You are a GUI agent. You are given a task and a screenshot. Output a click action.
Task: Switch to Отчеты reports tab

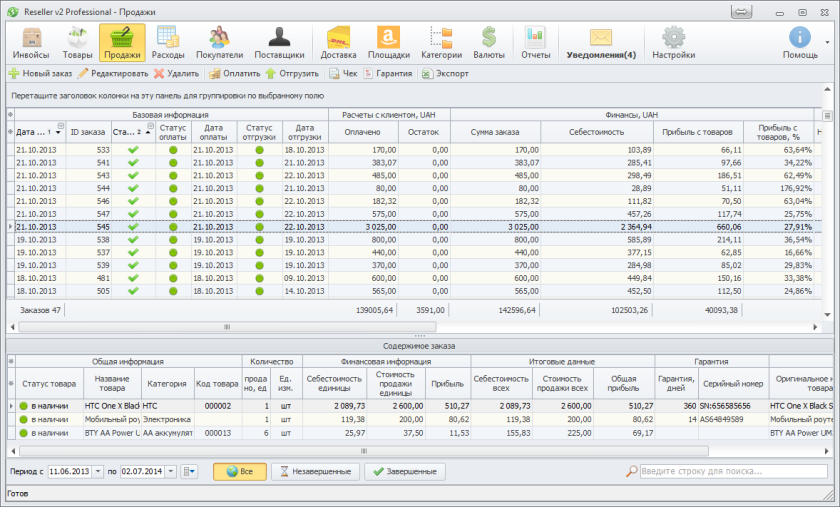click(x=536, y=43)
